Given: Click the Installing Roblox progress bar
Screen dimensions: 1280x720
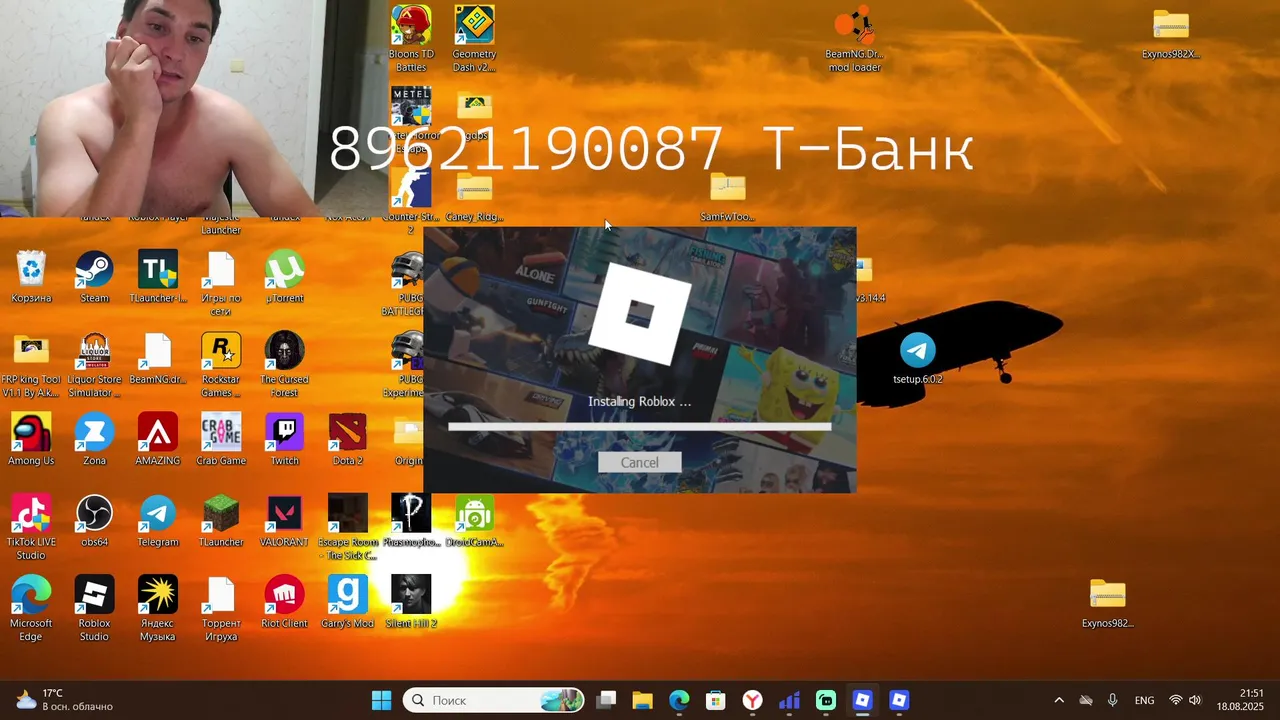Looking at the screenshot, I should click(x=639, y=426).
